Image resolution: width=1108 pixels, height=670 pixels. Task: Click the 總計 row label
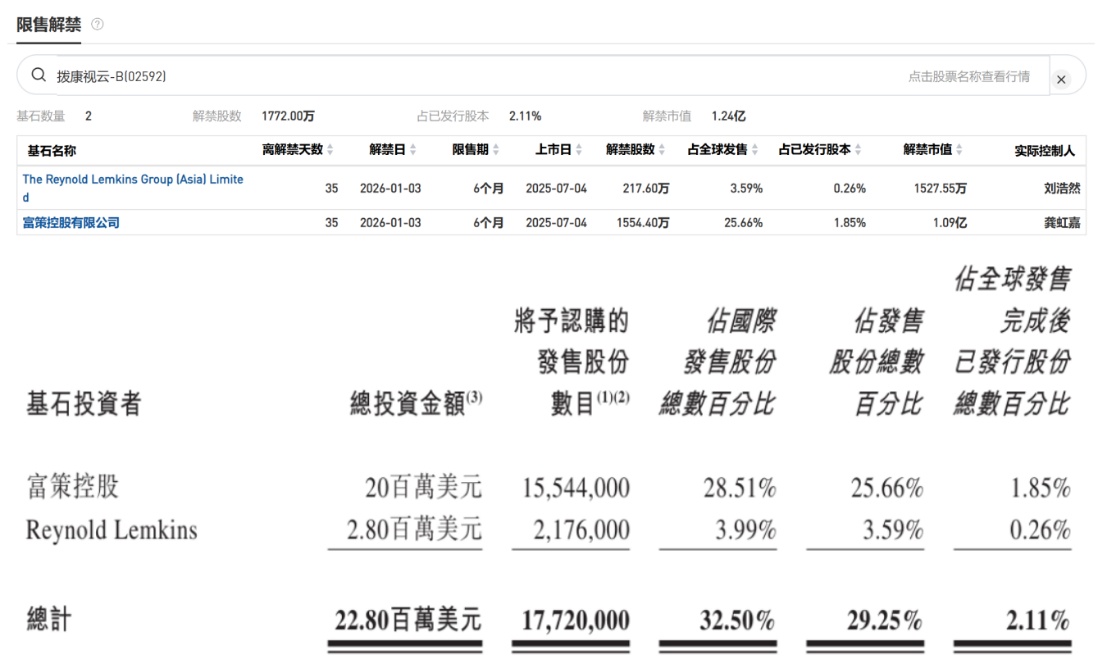click(x=49, y=619)
